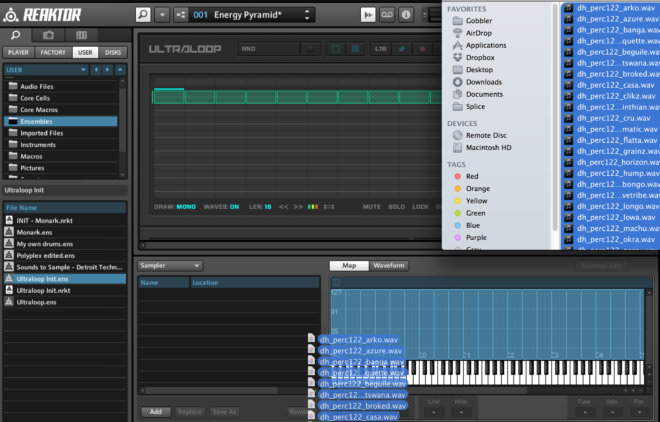660x422 pixels.
Task: Click the L16 button in Ultraloop
Action: click(x=381, y=49)
